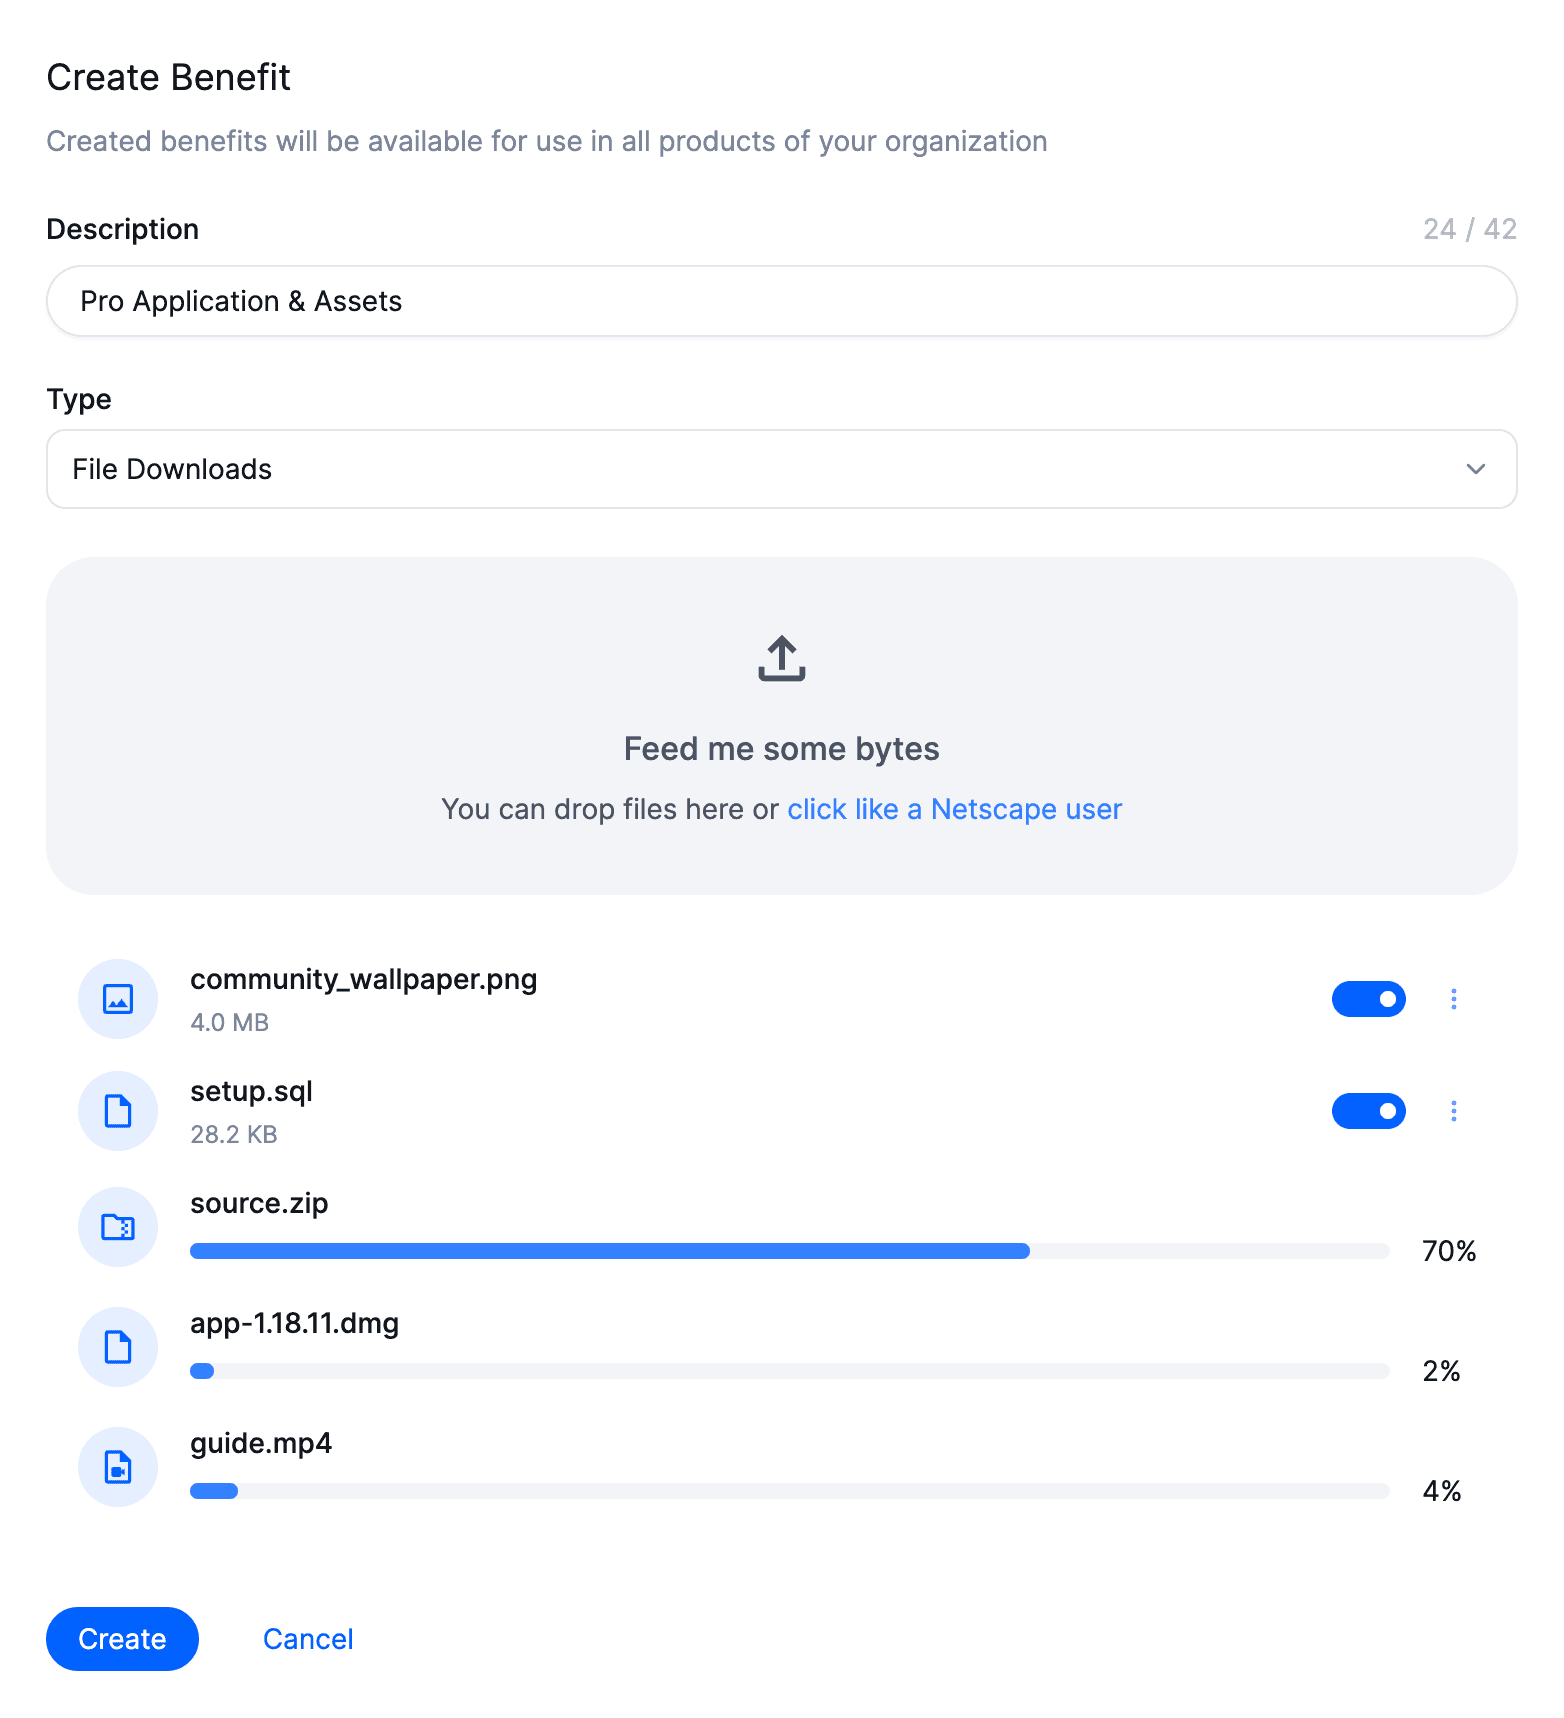
Task: Click the chevron arrow in Type selector
Action: (x=1475, y=469)
